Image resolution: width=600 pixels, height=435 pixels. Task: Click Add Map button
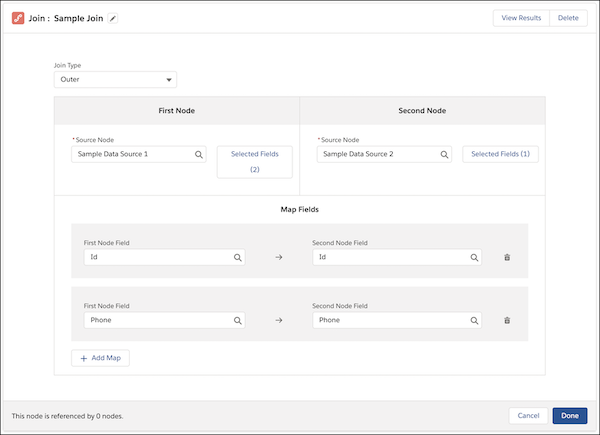[x=100, y=358]
